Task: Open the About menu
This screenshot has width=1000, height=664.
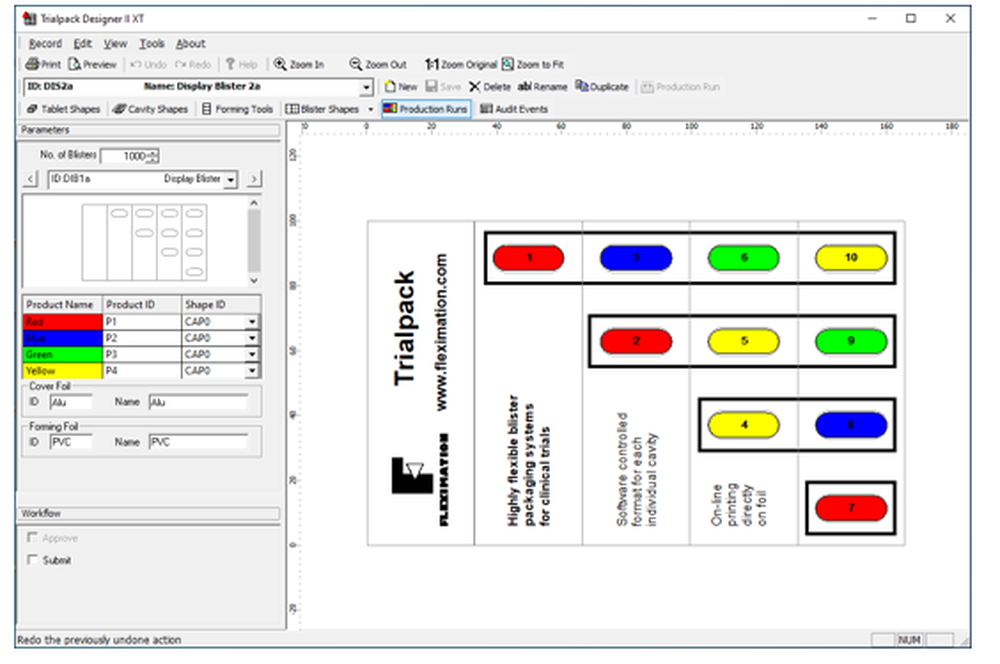Action: click(191, 43)
